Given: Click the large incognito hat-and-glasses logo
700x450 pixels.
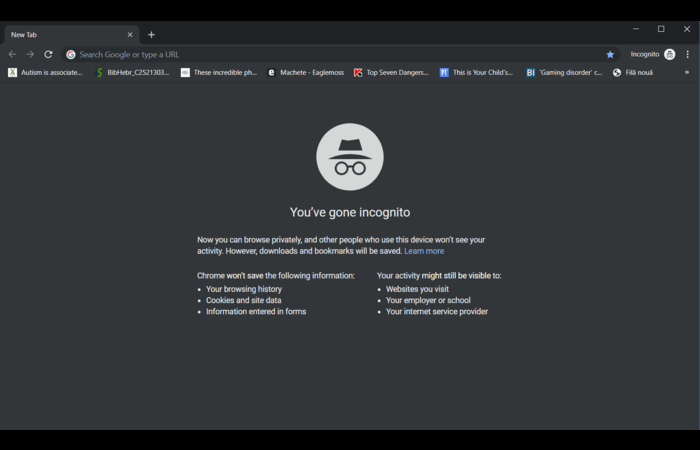Looking at the screenshot, I should [350, 157].
